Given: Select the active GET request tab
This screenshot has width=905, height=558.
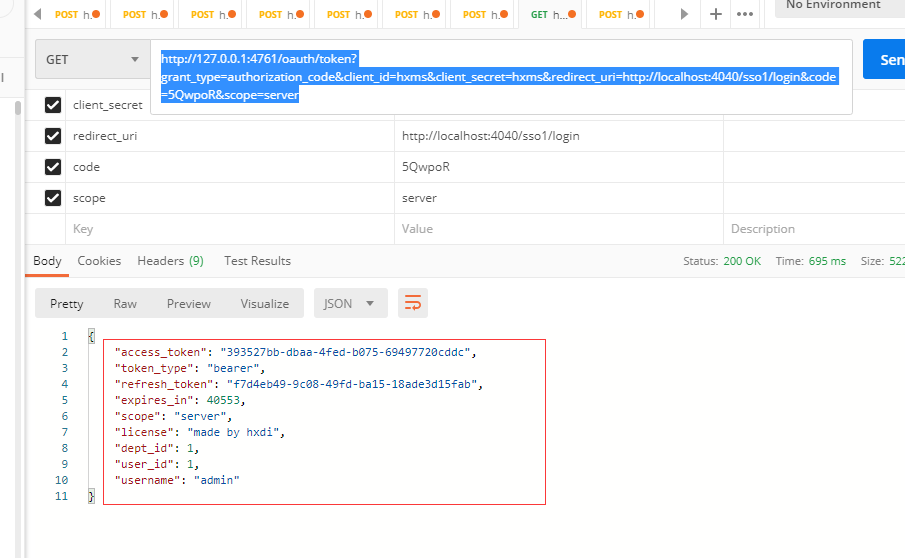Looking at the screenshot, I should 552,15.
